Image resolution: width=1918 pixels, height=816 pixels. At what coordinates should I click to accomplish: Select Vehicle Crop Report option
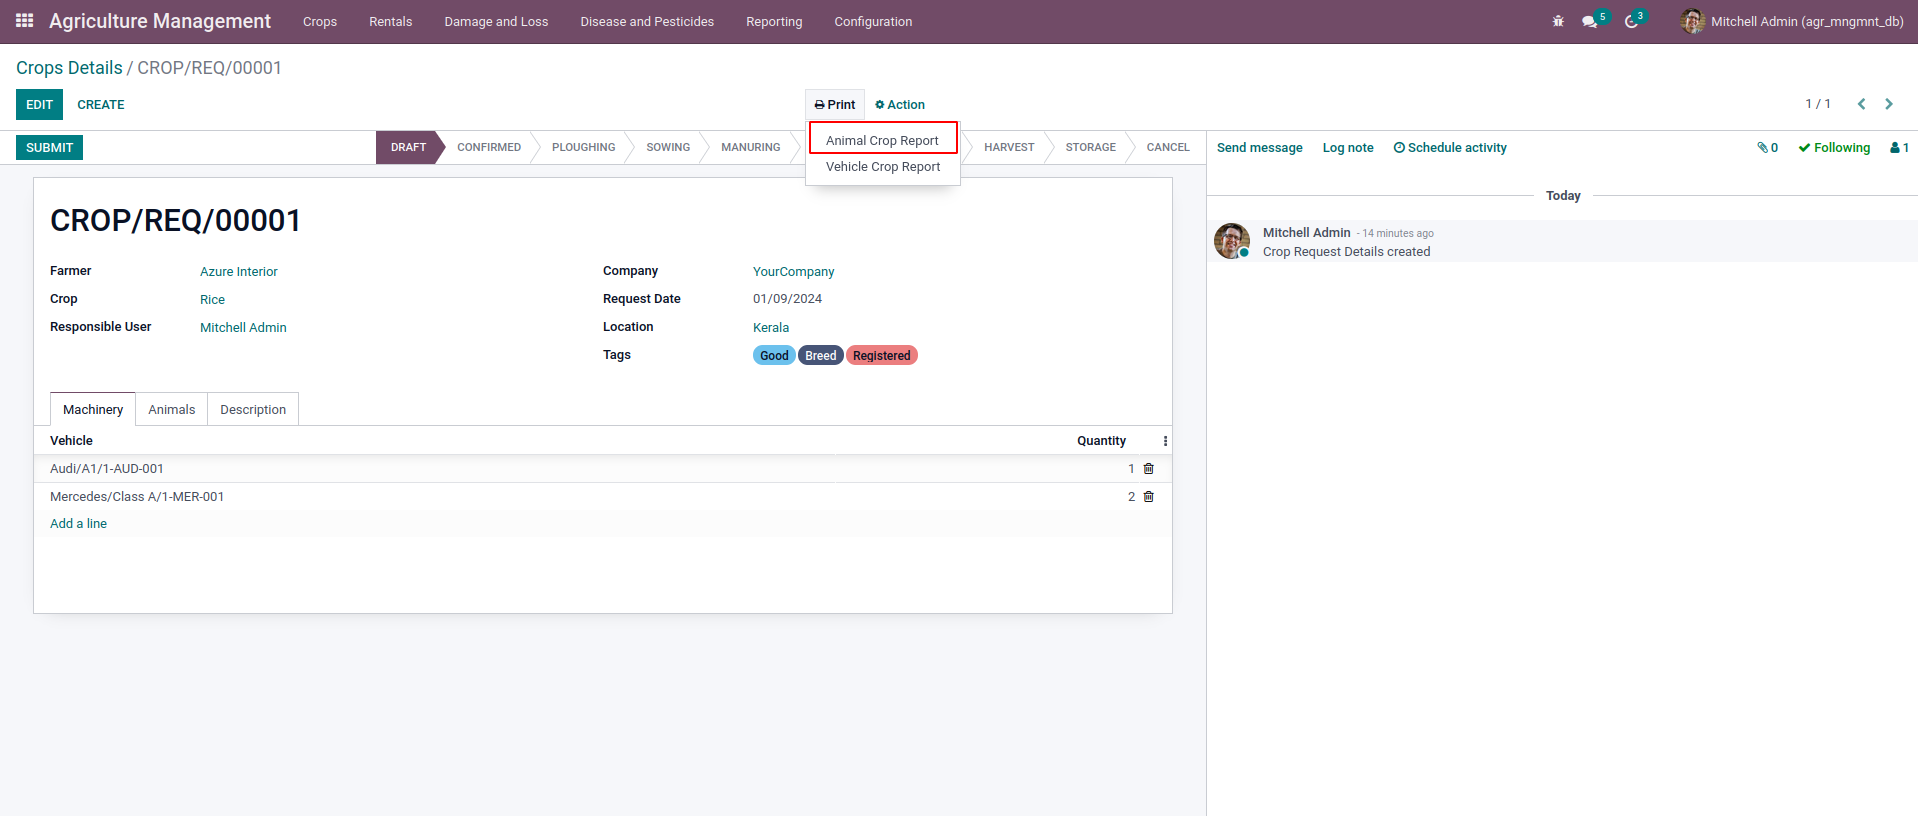click(883, 167)
